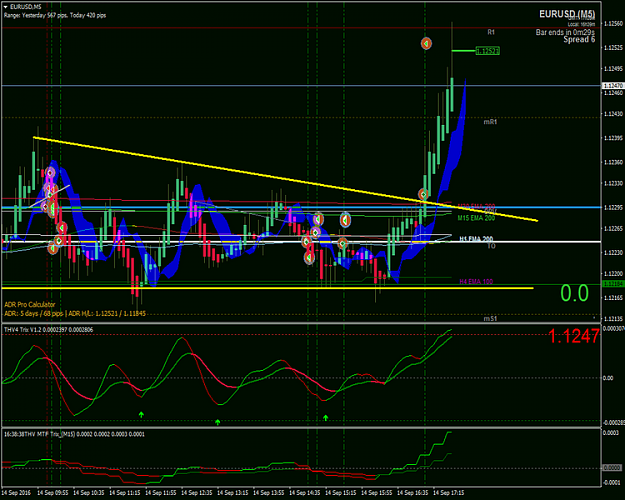Screen dimensions: 625x500
Task: Click the 14 Sep 11:15 time axis label
Action: [x=125, y=493]
